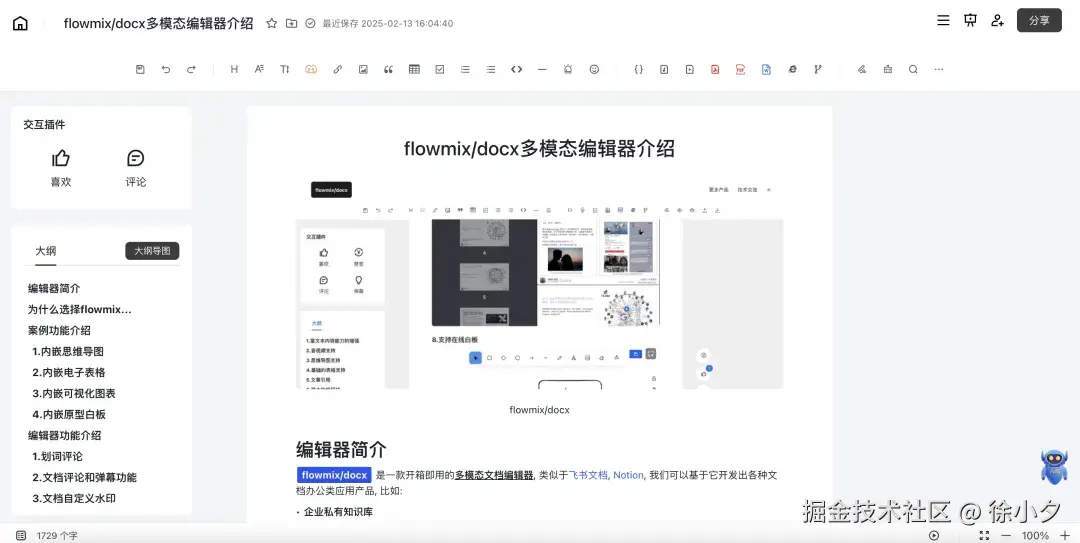Click the PDF file export icon
The height and width of the screenshot is (543, 1080).
740,70
